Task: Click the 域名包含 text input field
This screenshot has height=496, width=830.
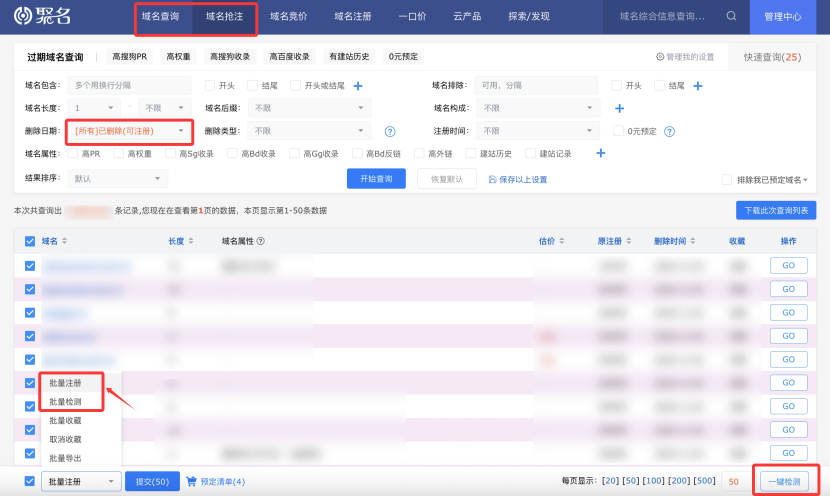Action: [130, 86]
